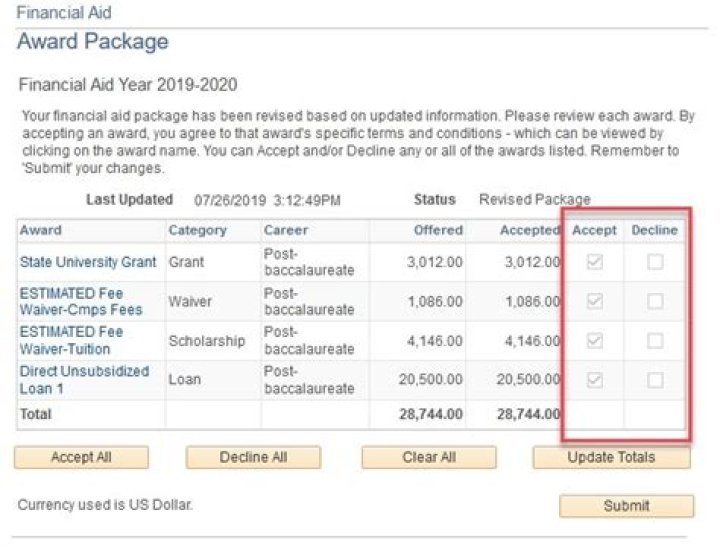Check Decline box for State University Grant
720x548 pixels.
655,262
